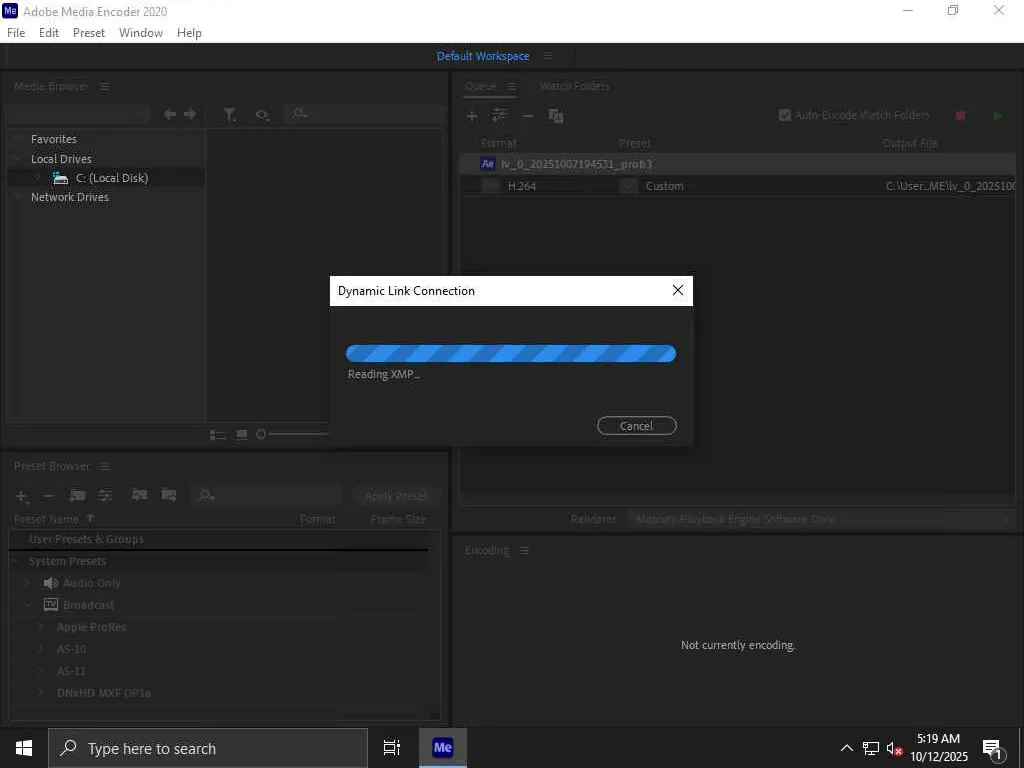The image size is (1024, 768).
Task: Close the Dynamic Link Connection dialog with X
Action: coord(678,291)
